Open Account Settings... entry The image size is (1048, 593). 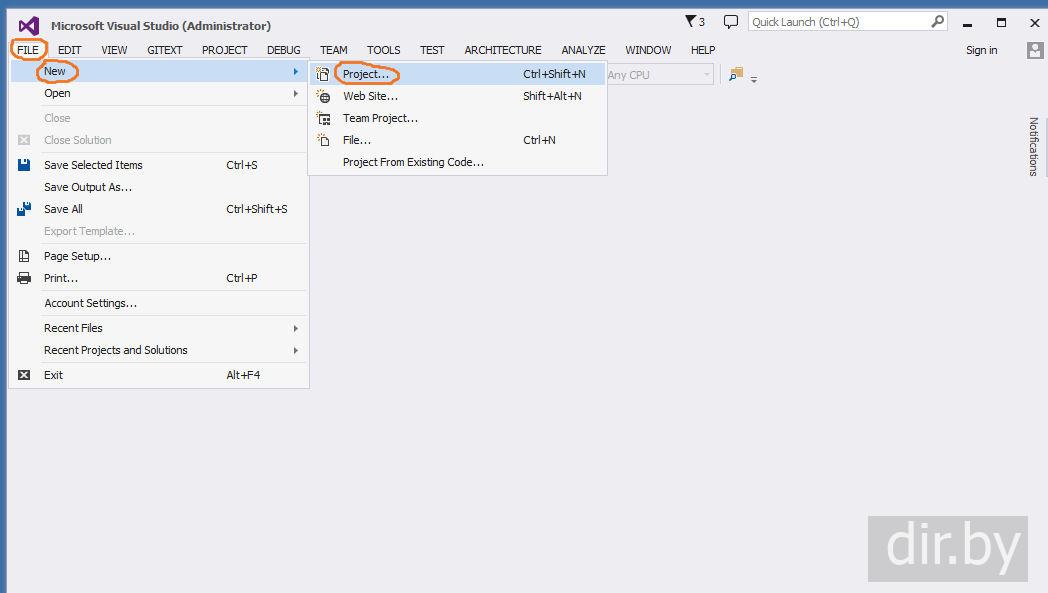(159, 304)
